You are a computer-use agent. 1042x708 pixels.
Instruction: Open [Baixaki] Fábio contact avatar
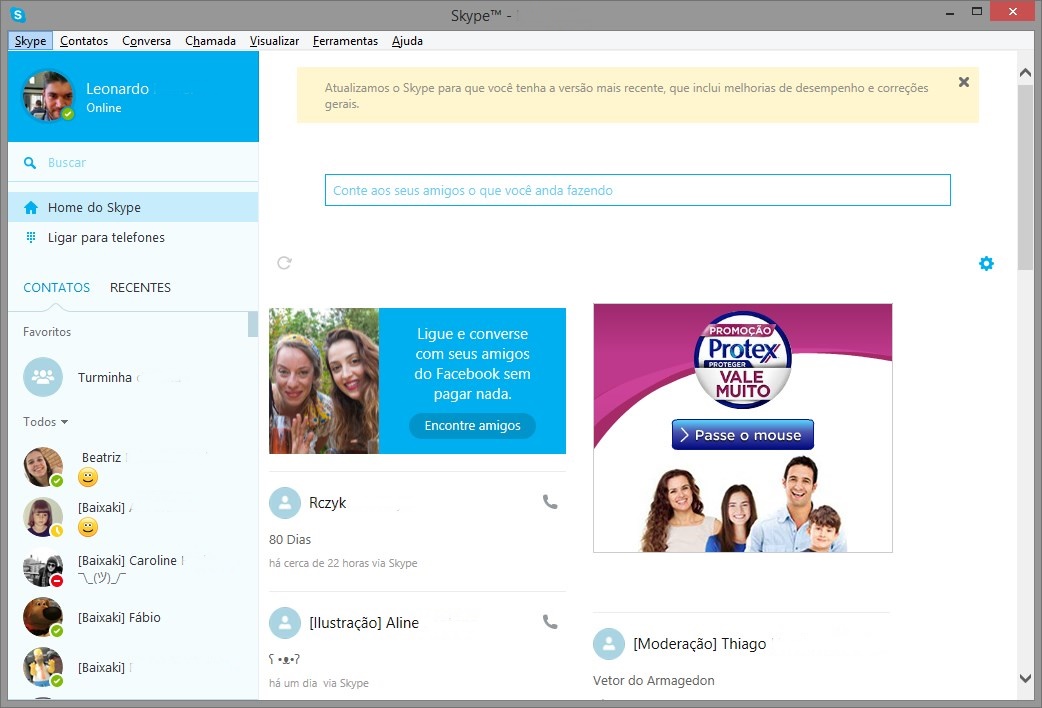click(43, 617)
